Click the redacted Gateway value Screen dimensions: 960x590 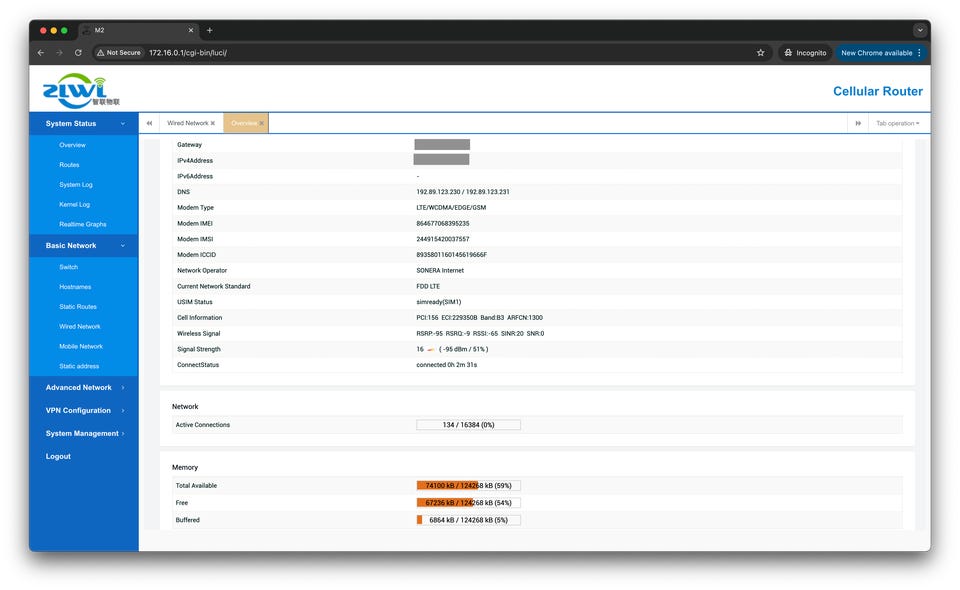point(442,144)
